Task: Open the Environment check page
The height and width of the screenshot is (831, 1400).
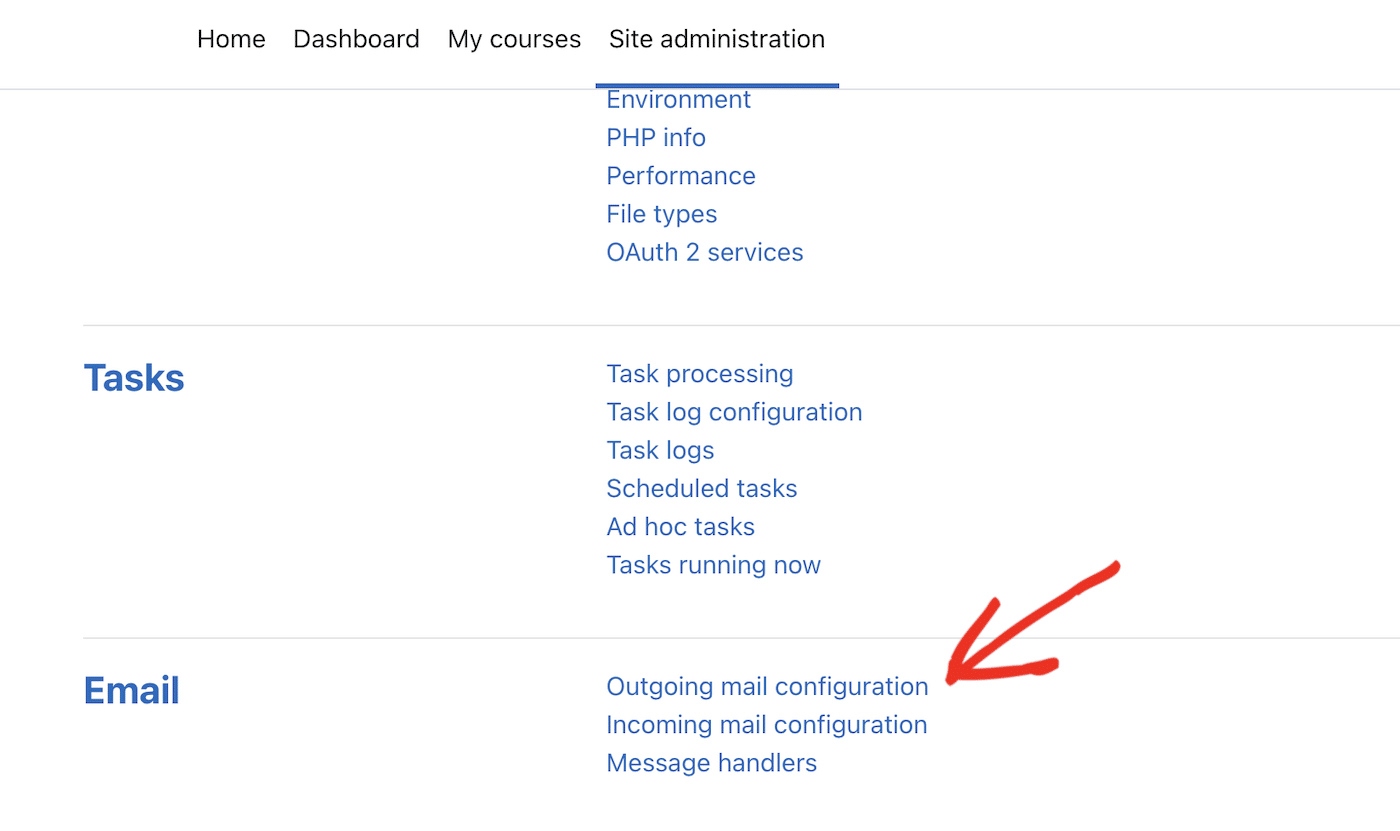Action: (x=678, y=99)
